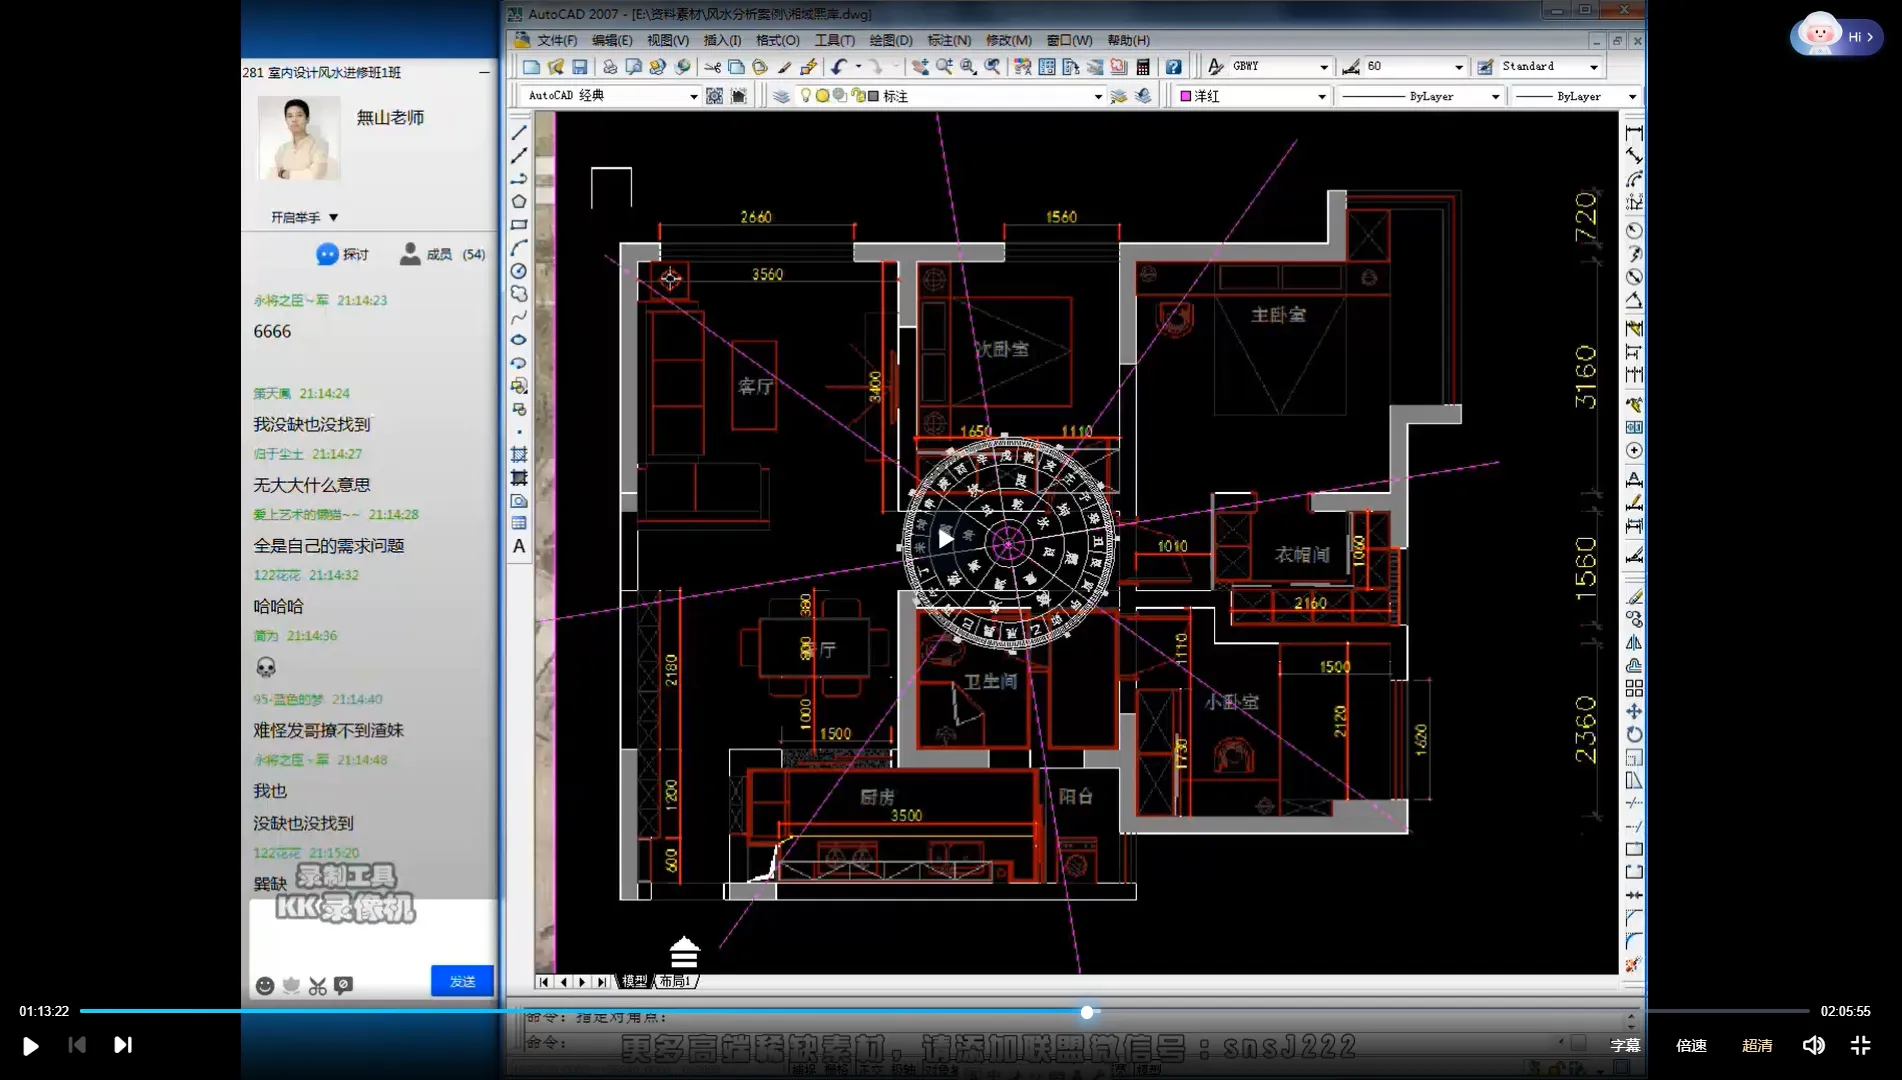
Task: Click the multiline Text 'A' tool
Action: click(x=519, y=546)
